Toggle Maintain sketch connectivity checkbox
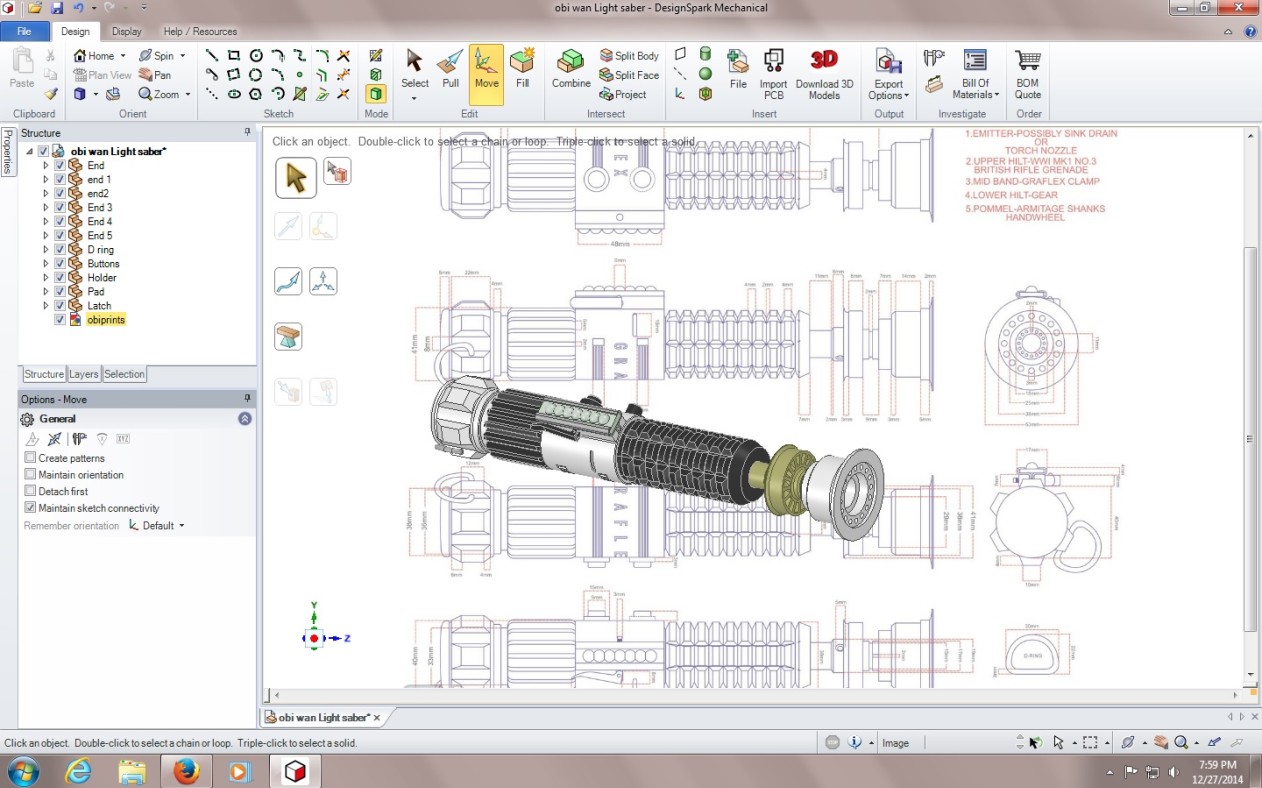1262x788 pixels. [30, 508]
